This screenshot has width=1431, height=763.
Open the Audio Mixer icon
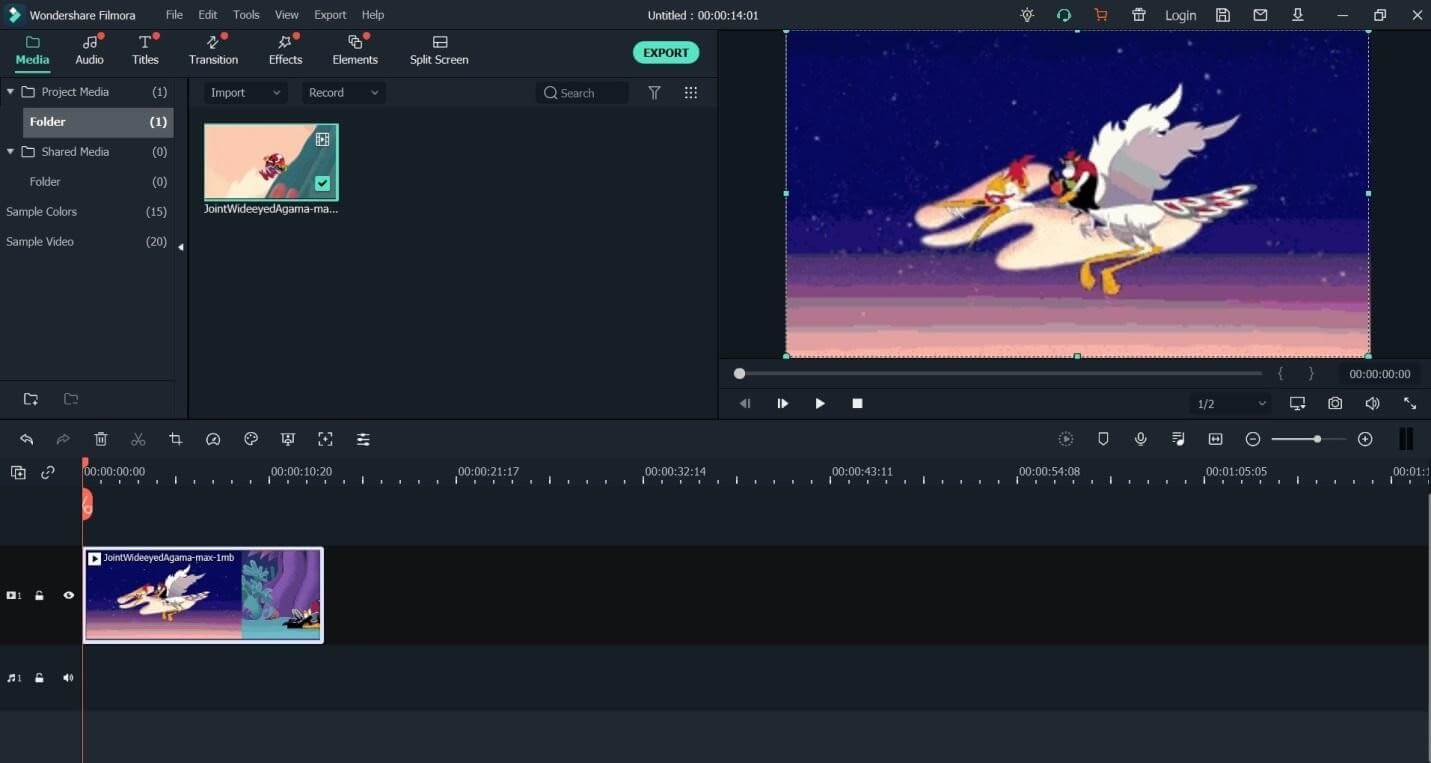point(1178,439)
